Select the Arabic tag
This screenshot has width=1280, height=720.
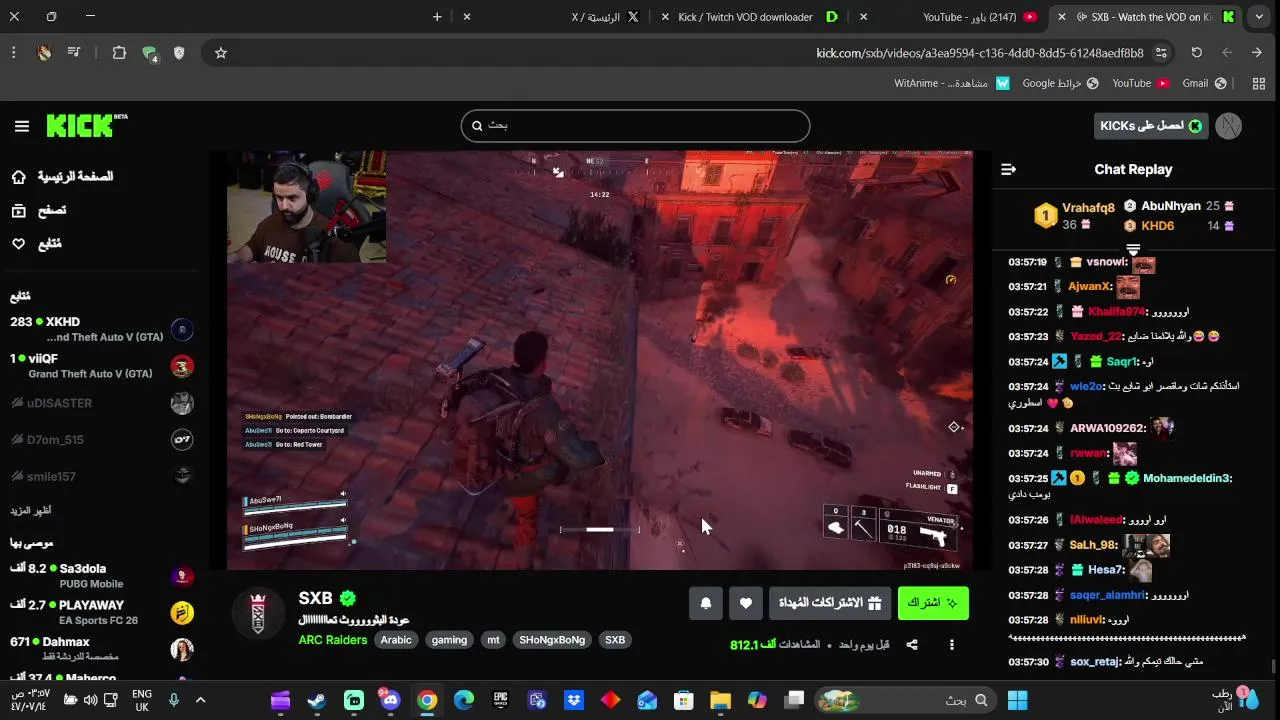396,640
